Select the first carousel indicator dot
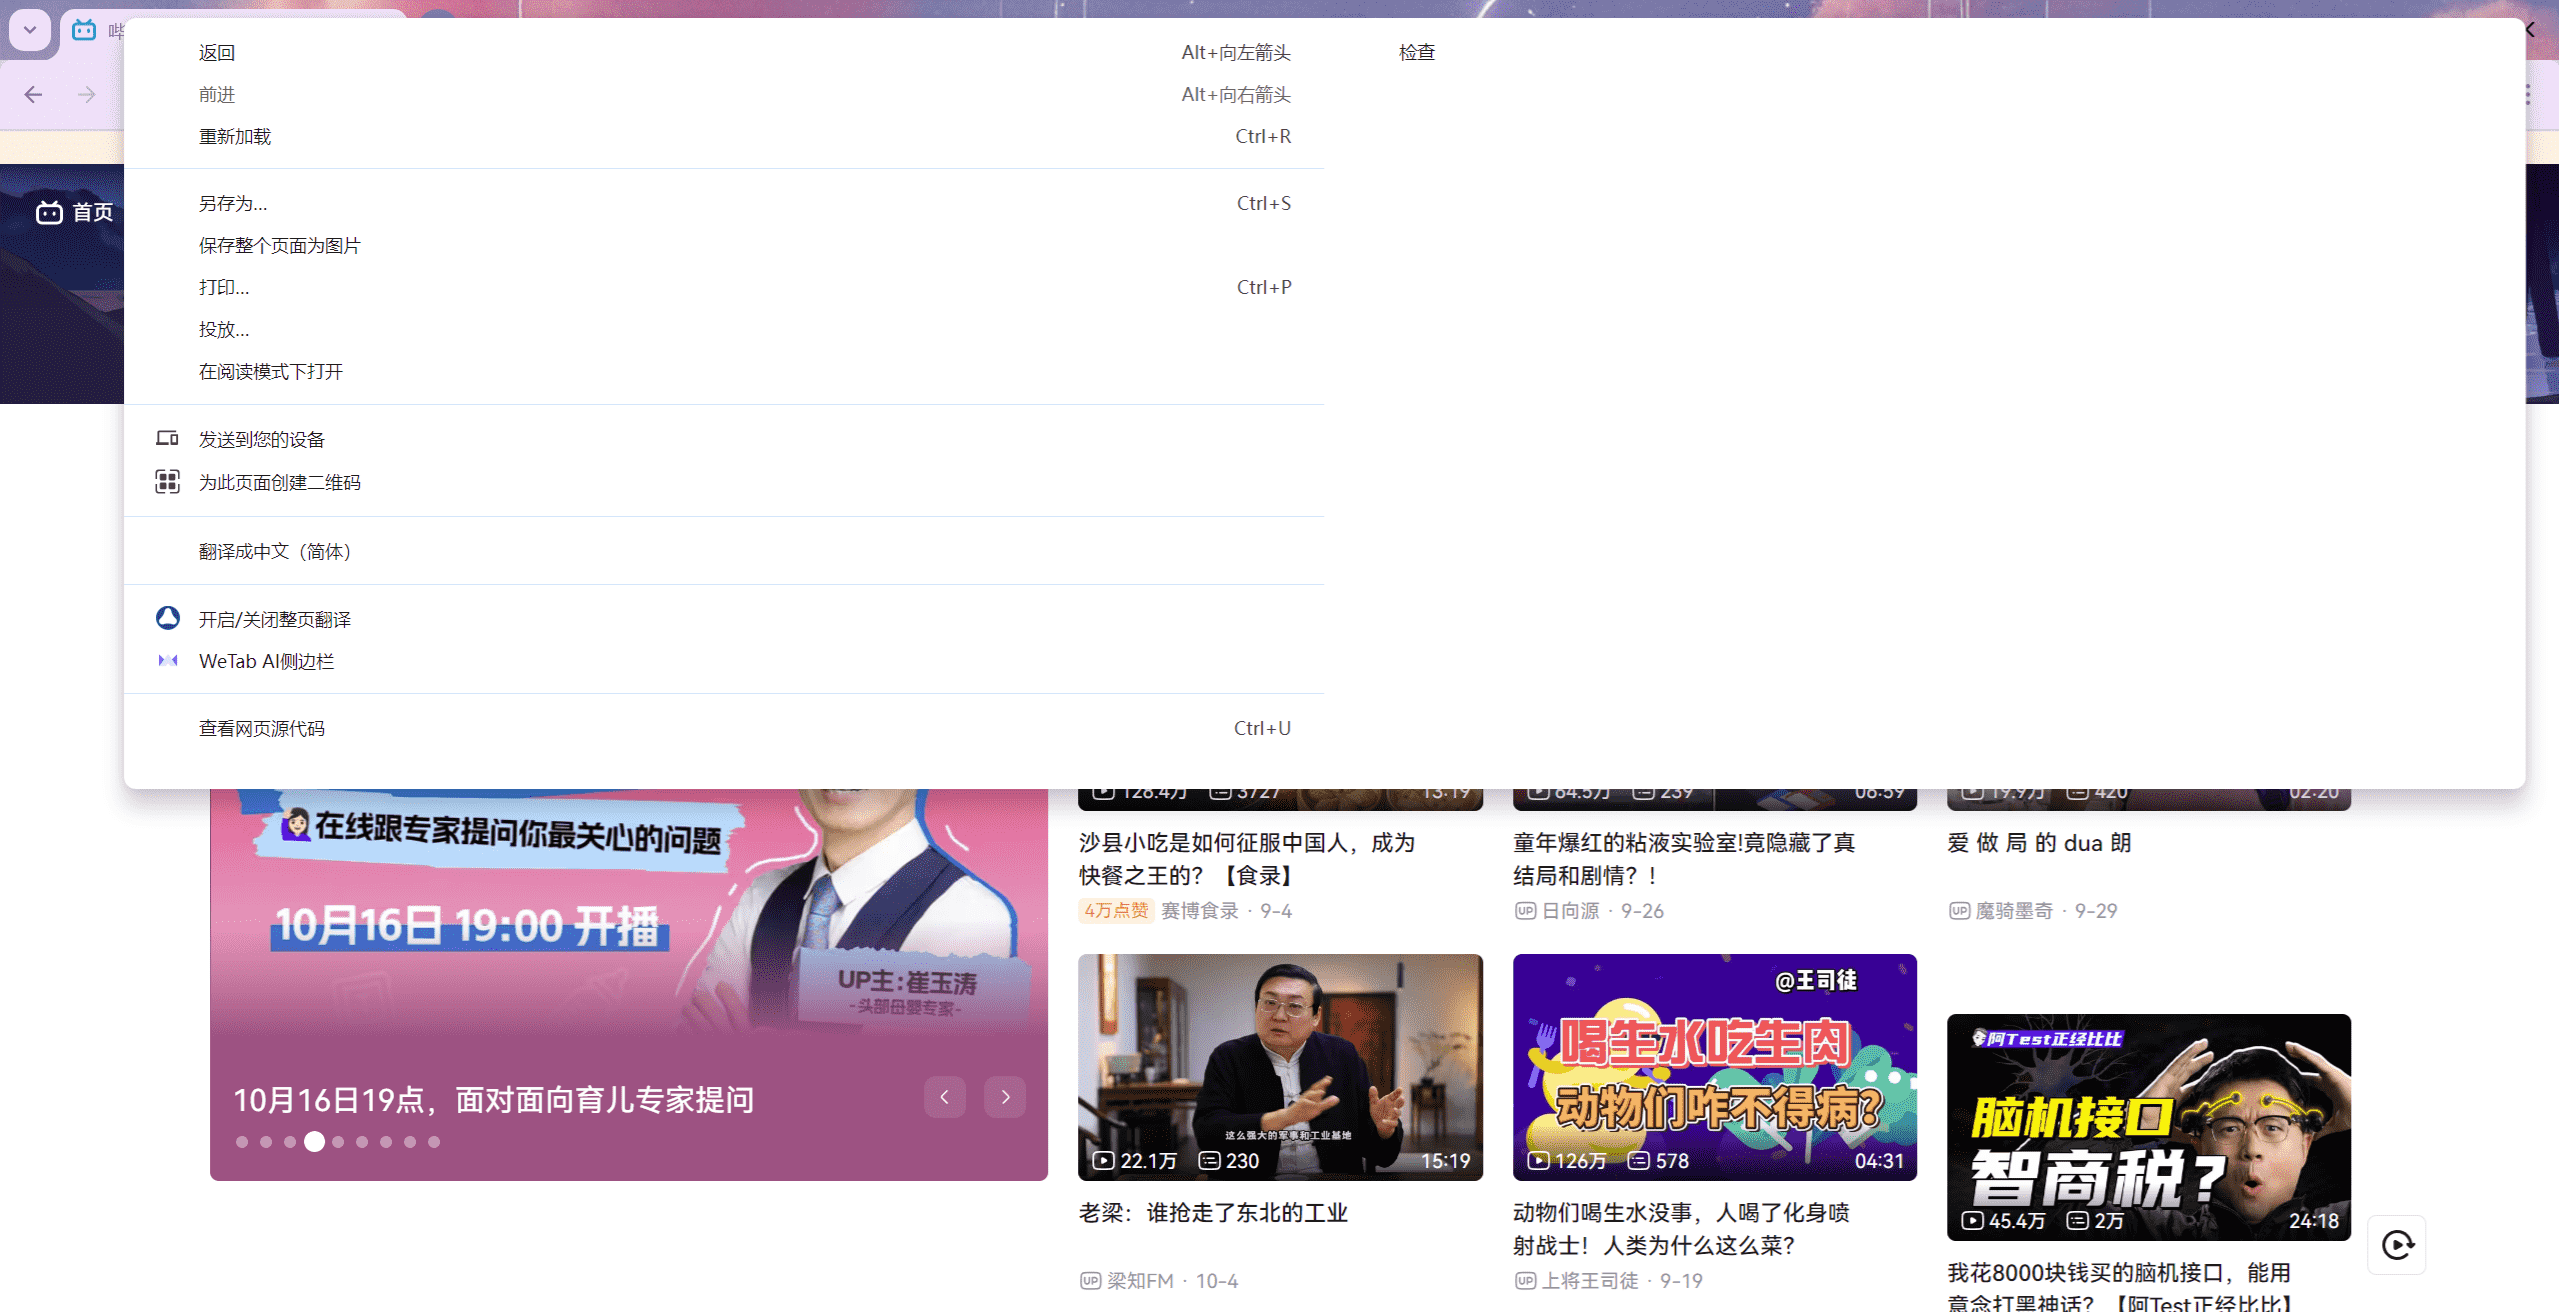Screen dimensions: 2559x1312 tap(242, 1141)
